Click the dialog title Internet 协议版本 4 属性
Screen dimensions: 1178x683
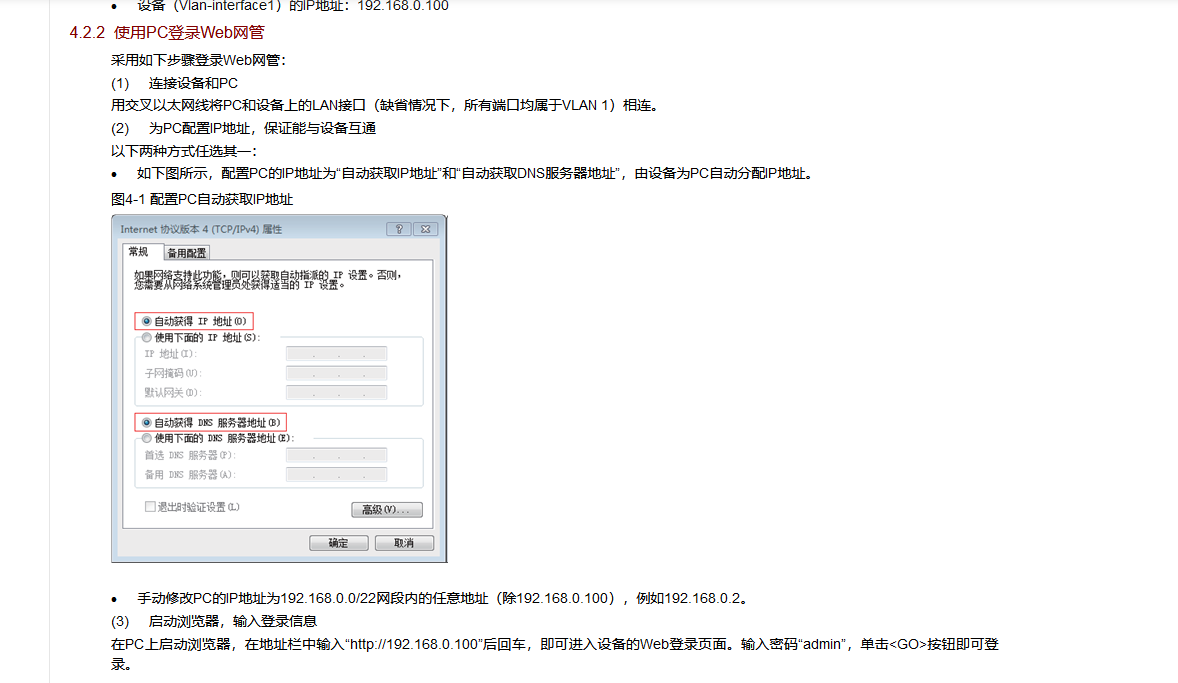point(201,229)
